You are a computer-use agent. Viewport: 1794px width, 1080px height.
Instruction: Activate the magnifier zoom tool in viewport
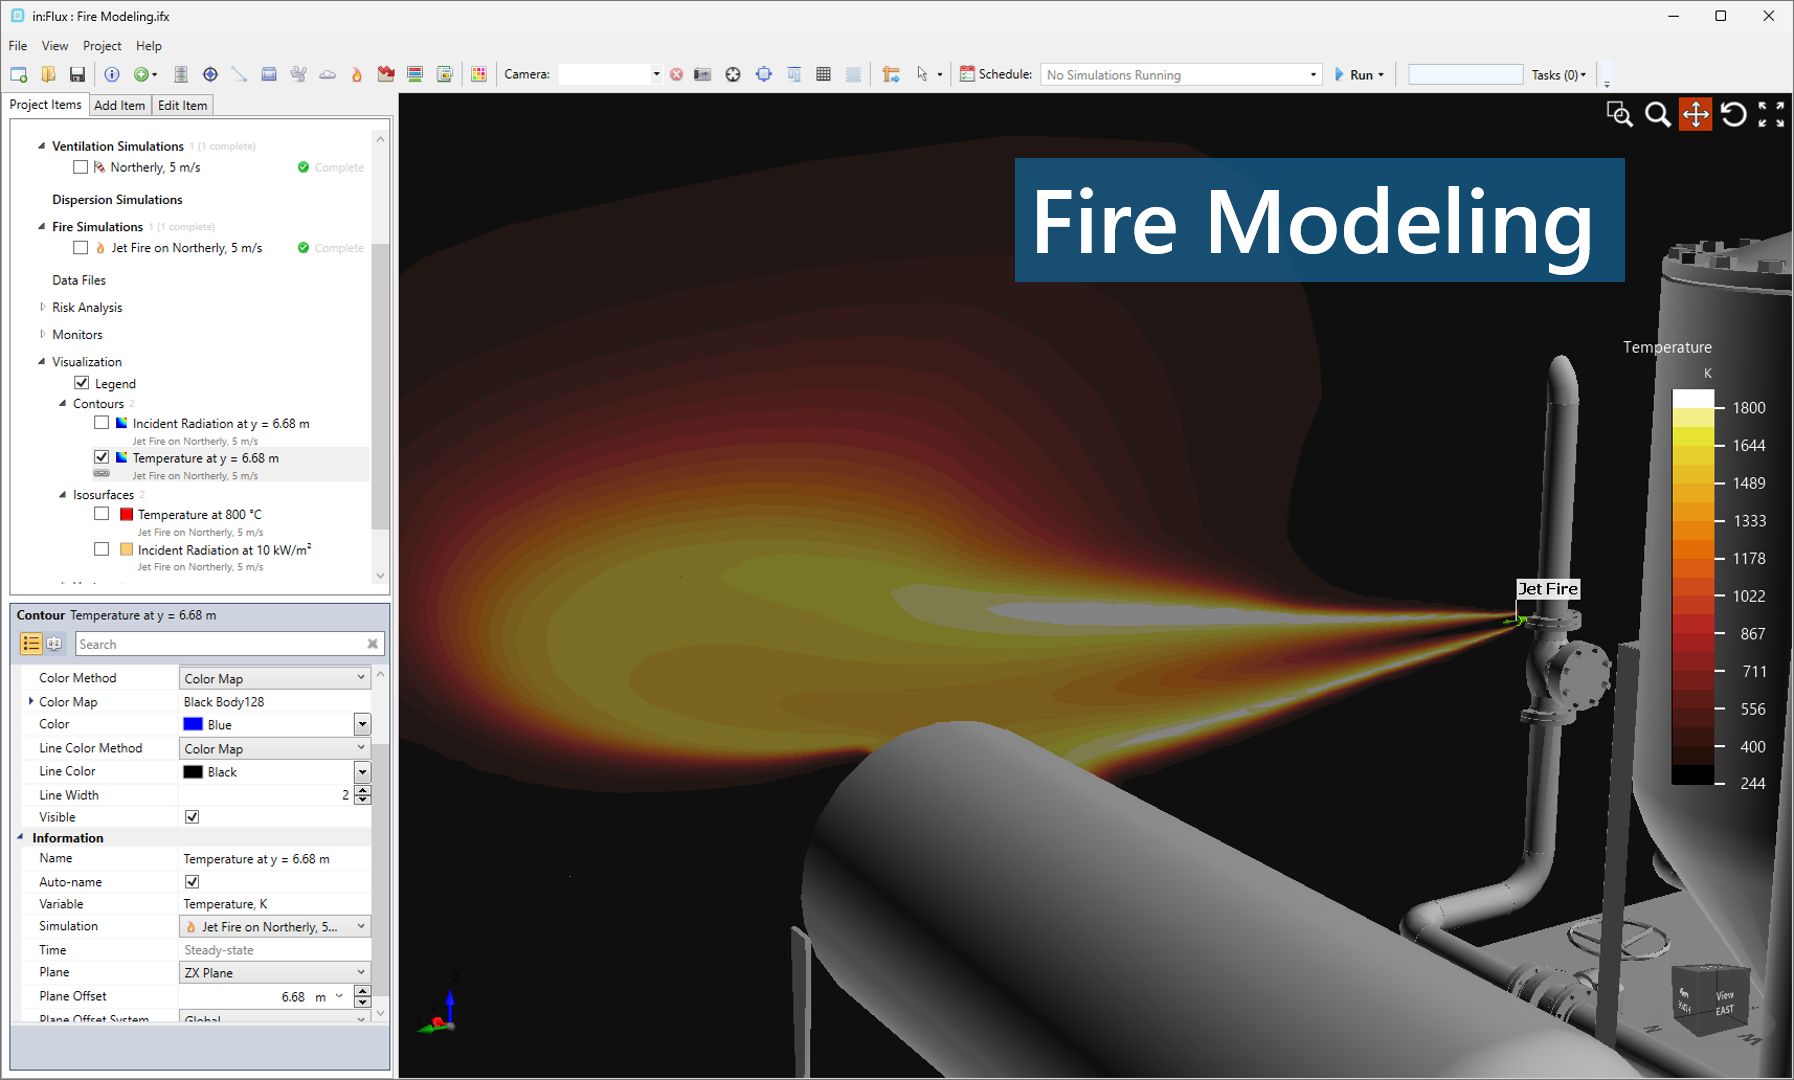(1657, 115)
